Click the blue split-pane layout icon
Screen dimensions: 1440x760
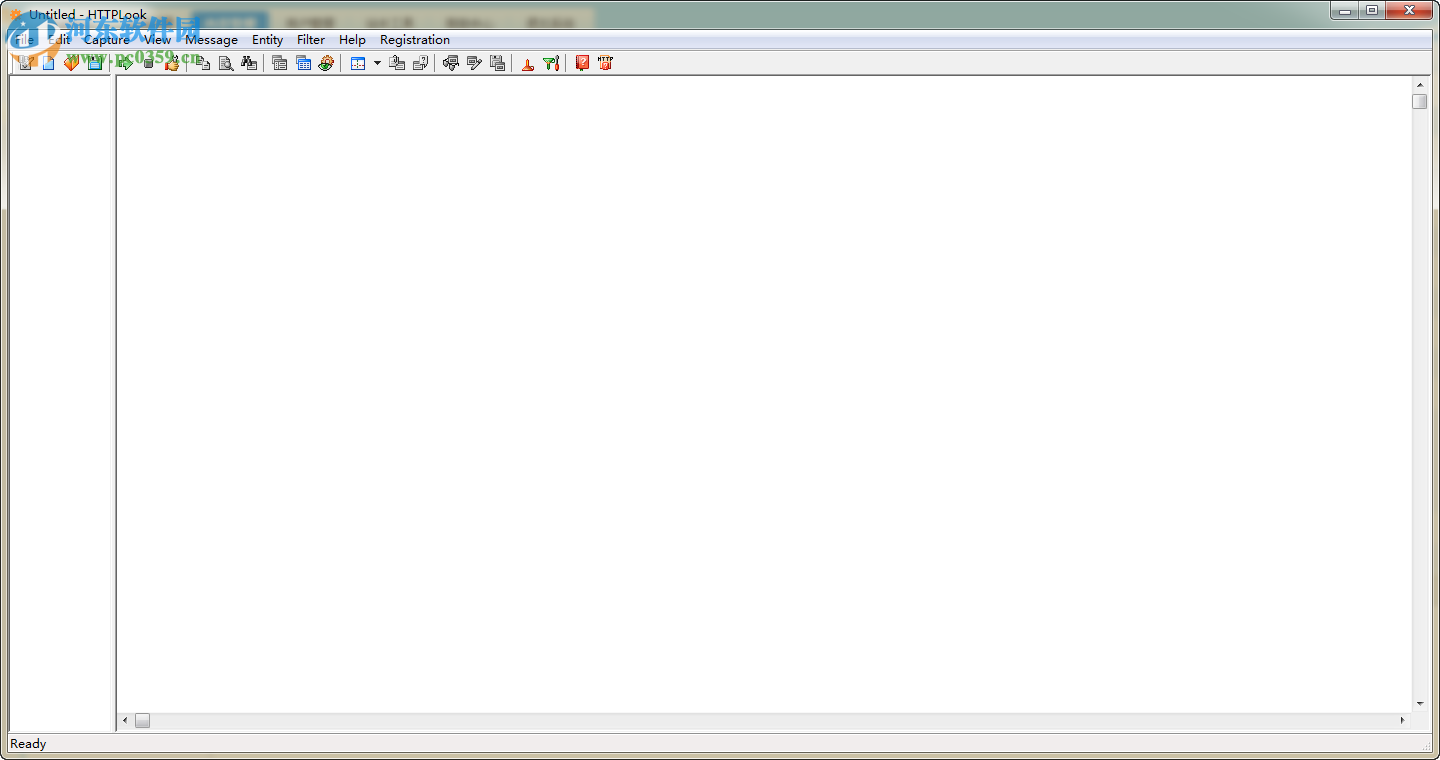pyautogui.click(x=358, y=63)
